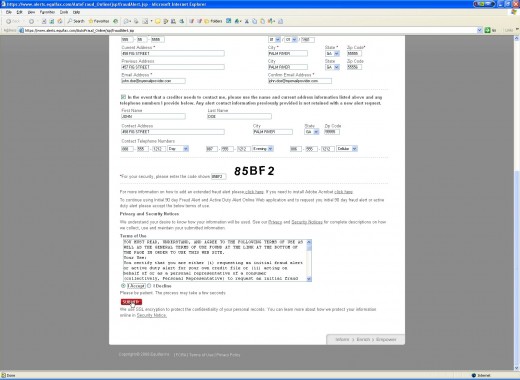Open Search in the toolbar
This screenshot has height=380, width=520.
click(76, 21)
